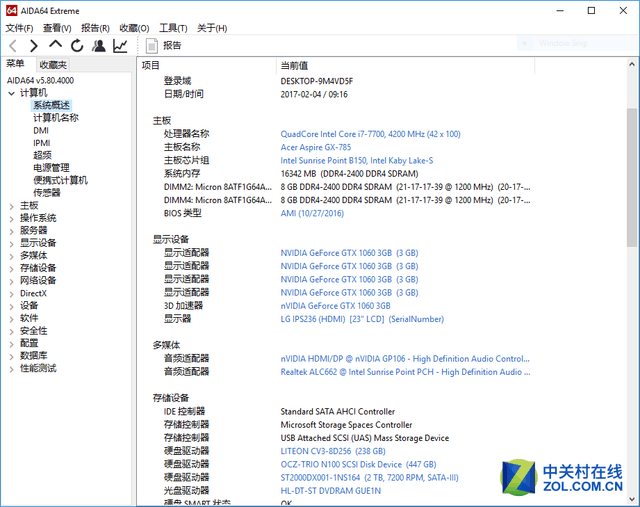Select the 2017-02-04 / 09:16 date value
Screen dimensions: 640x507
[314, 94]
